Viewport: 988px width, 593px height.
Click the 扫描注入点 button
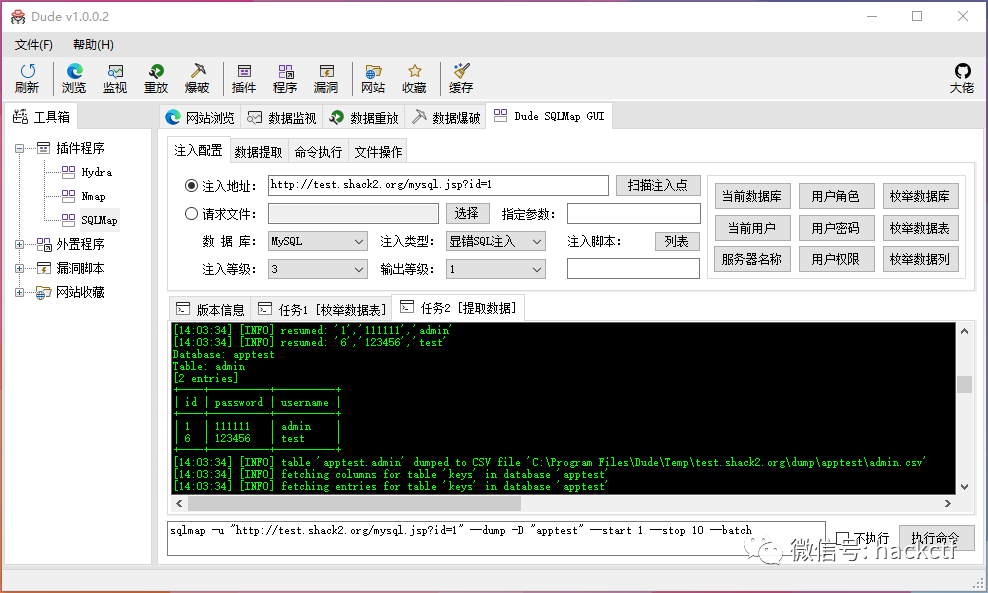(x=658, y=185)
